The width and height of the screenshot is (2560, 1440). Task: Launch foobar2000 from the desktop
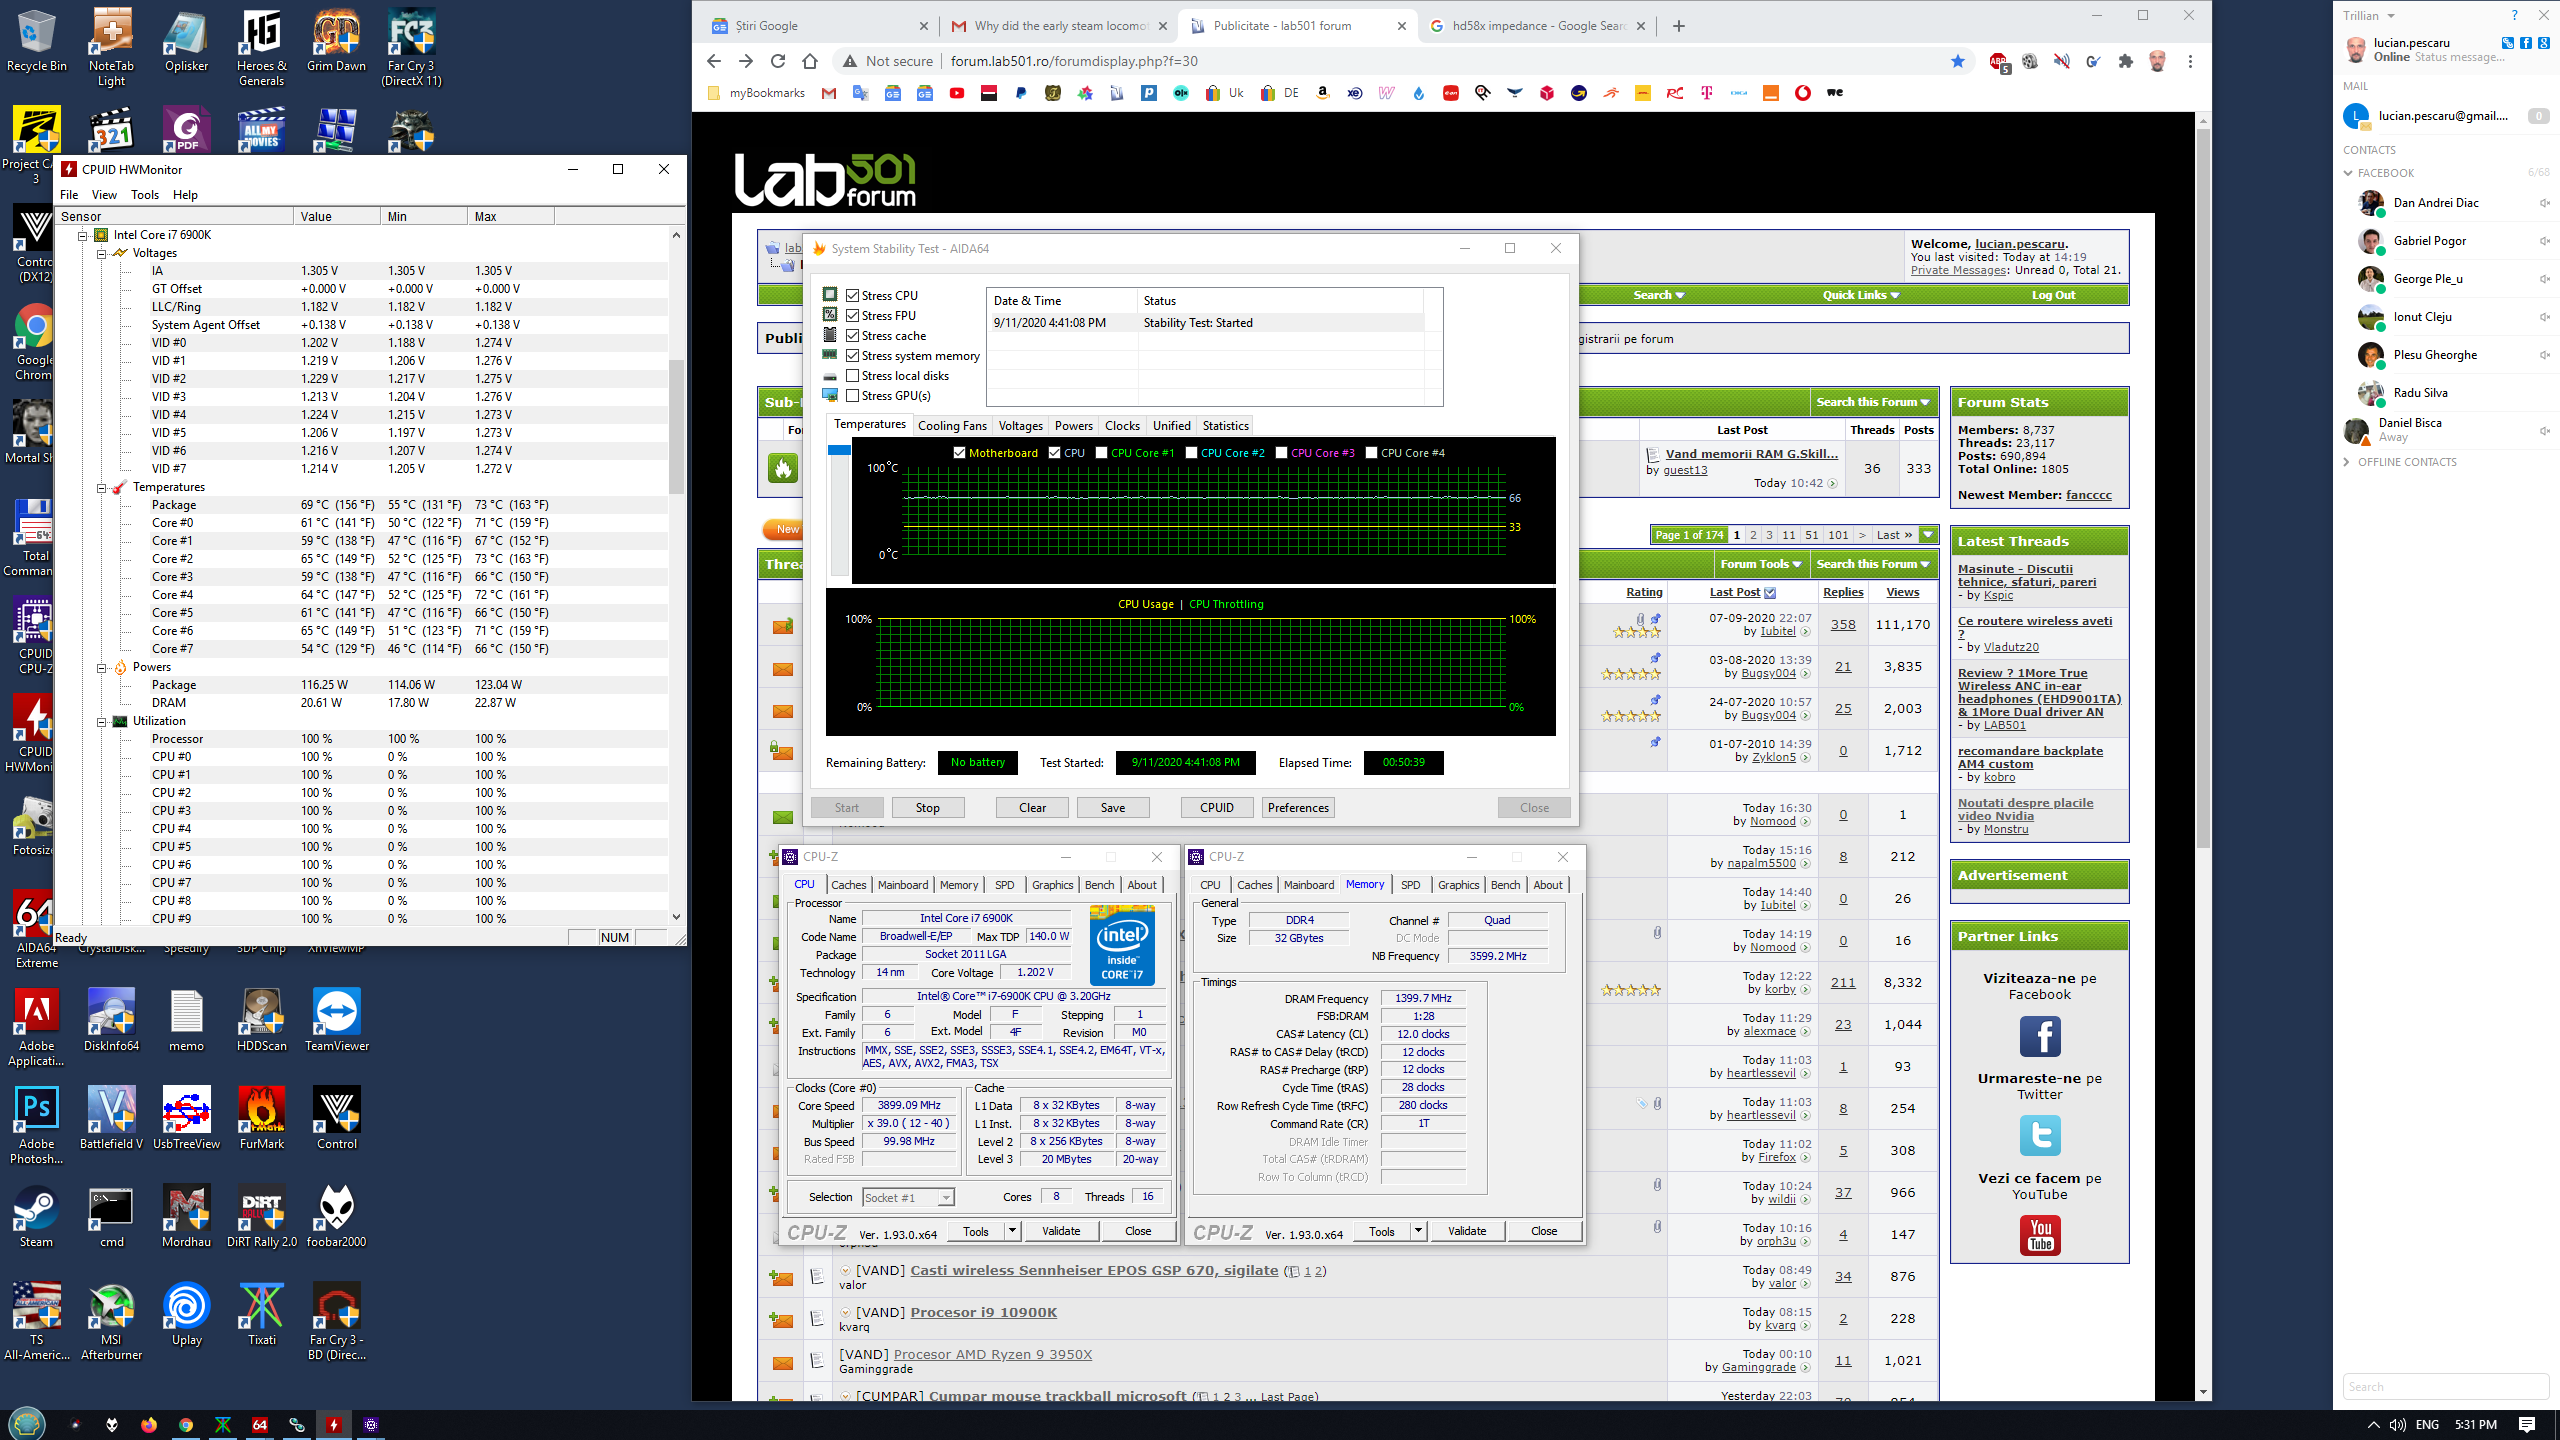336,1216
